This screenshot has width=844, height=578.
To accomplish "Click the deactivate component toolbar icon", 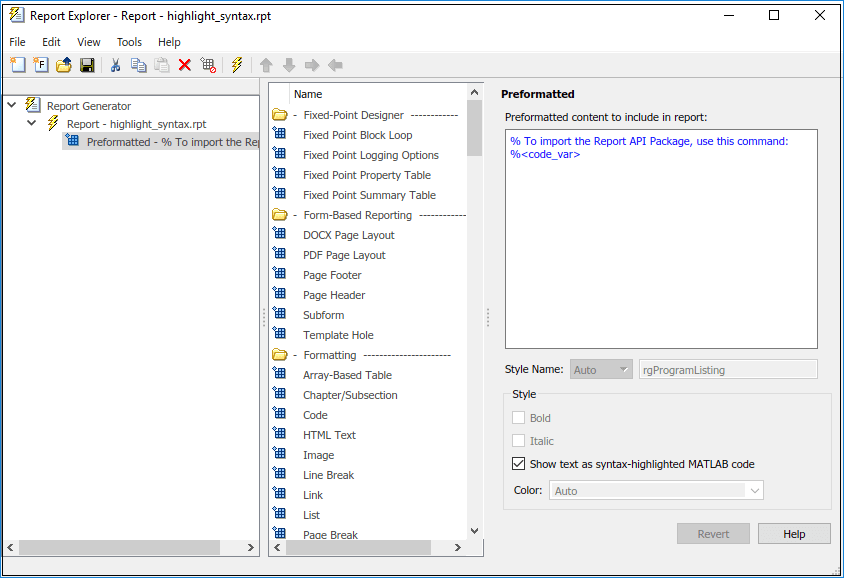I will 208,65.
